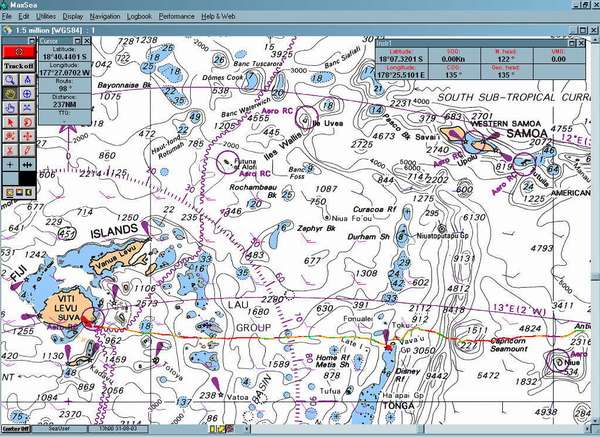Open the Performance menu
Viewport: 600px width, 437px height.
point(176,16)
